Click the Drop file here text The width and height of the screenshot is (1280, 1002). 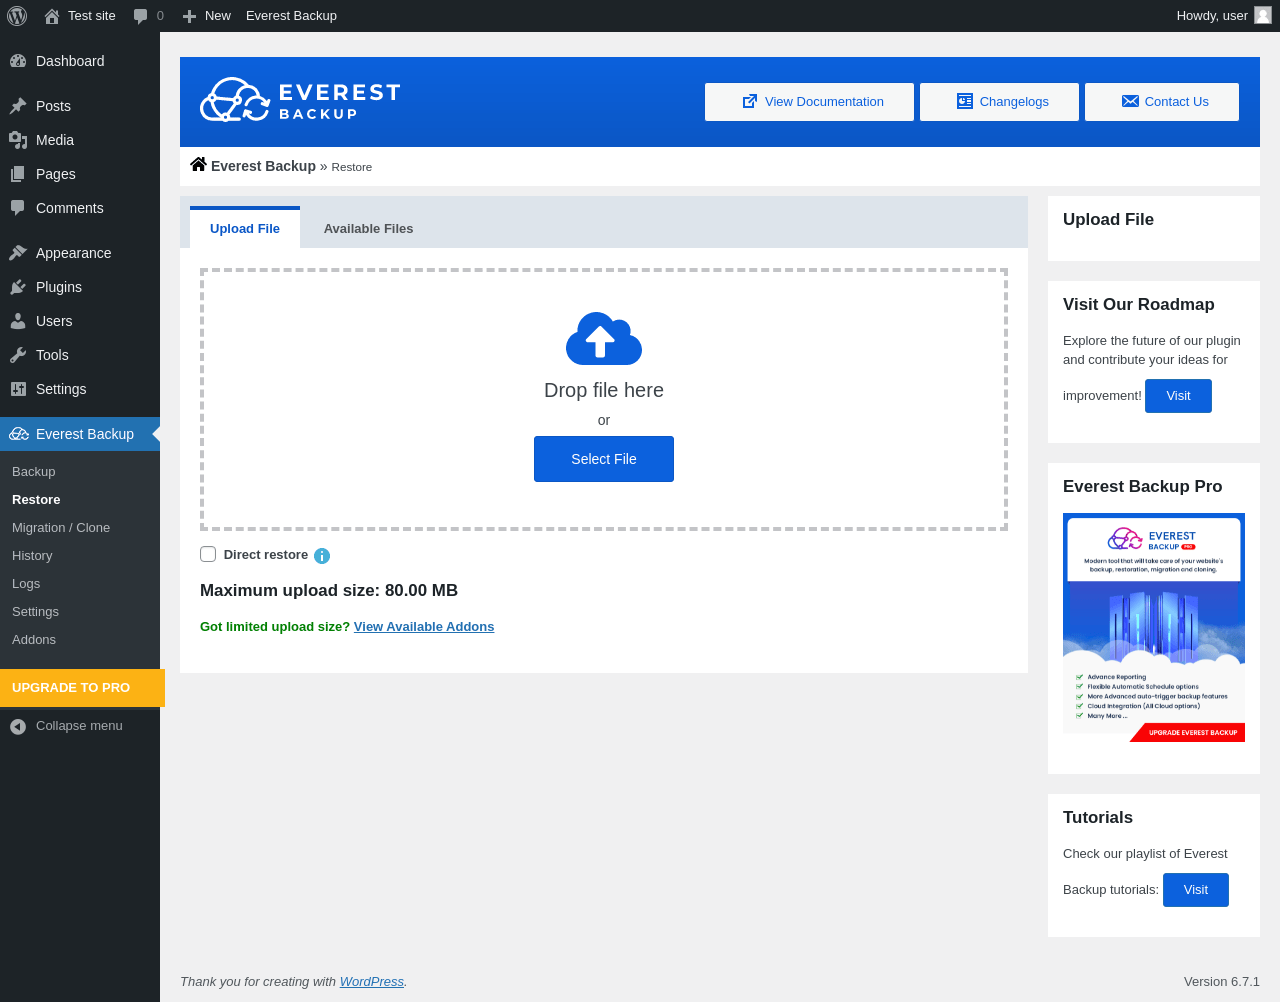point(604,390)
